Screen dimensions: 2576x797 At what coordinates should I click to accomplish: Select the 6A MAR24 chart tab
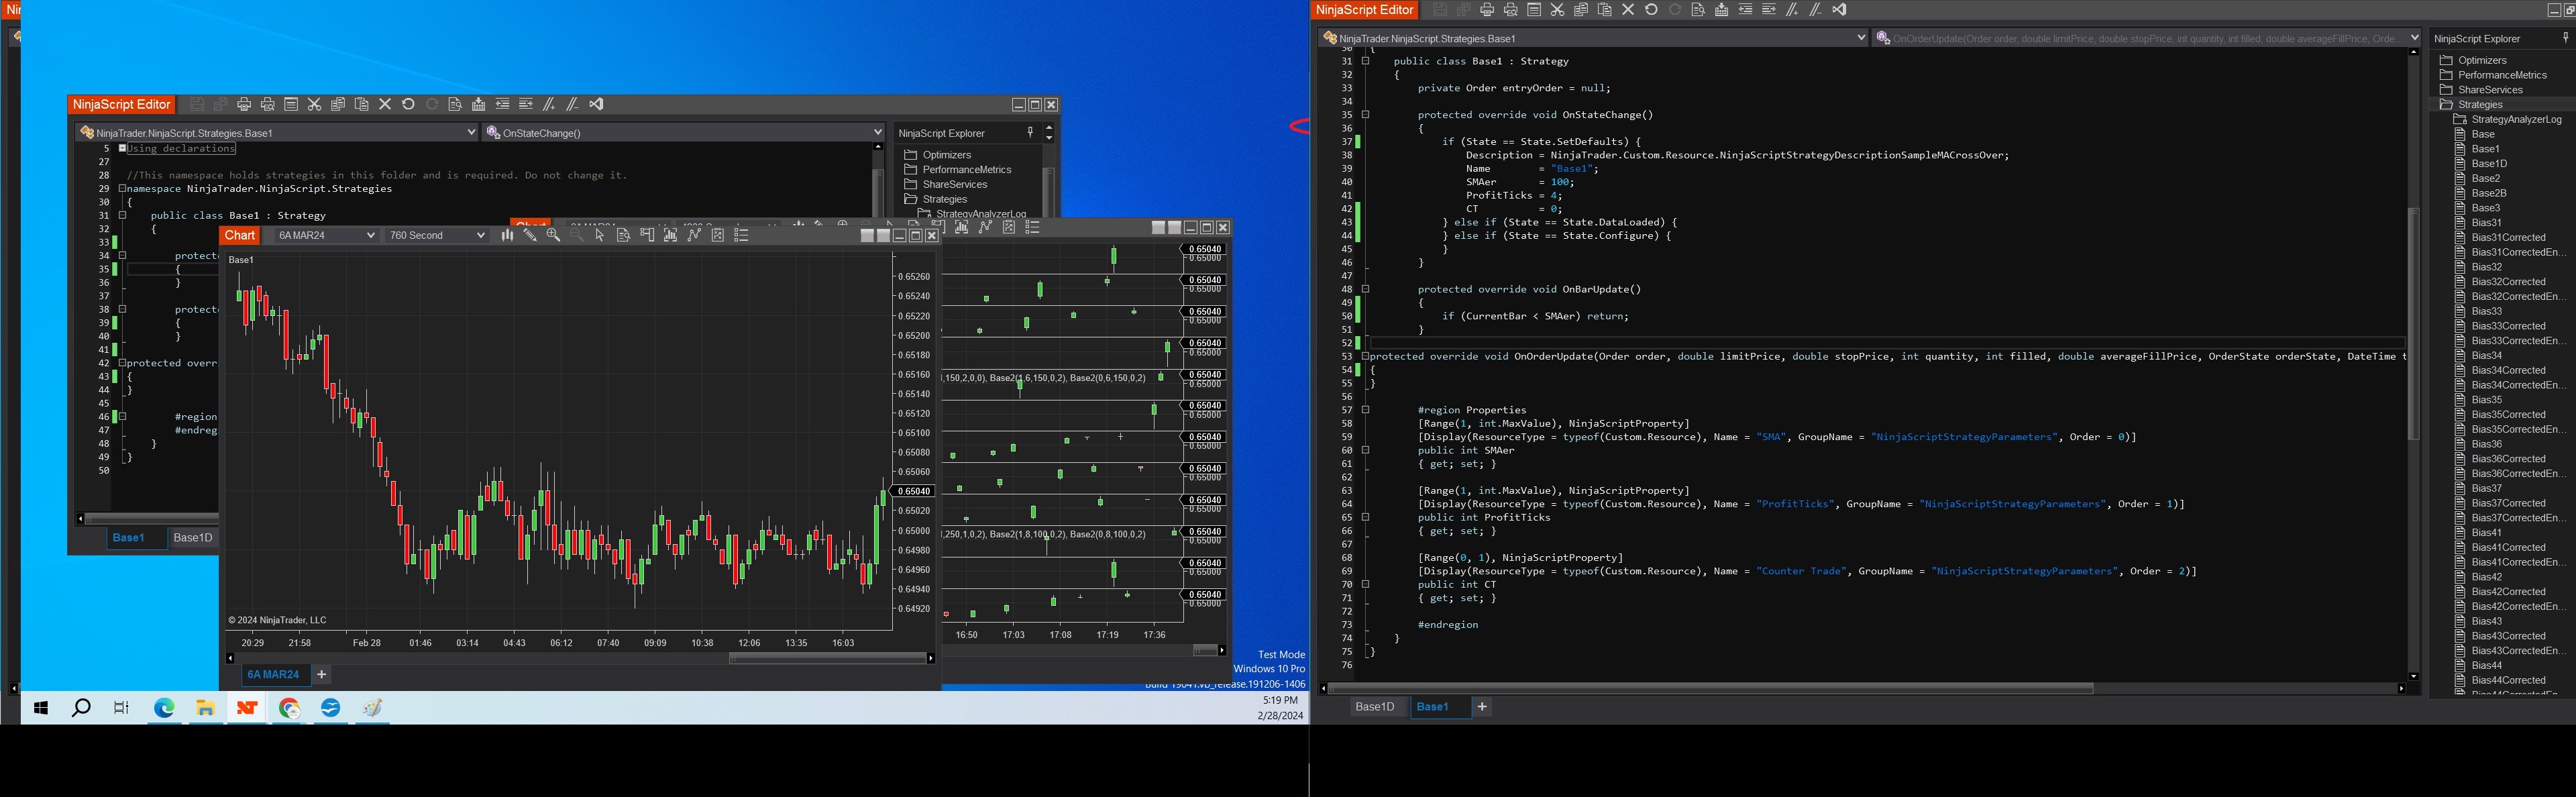pyautogui.click(x=273, y=675)
